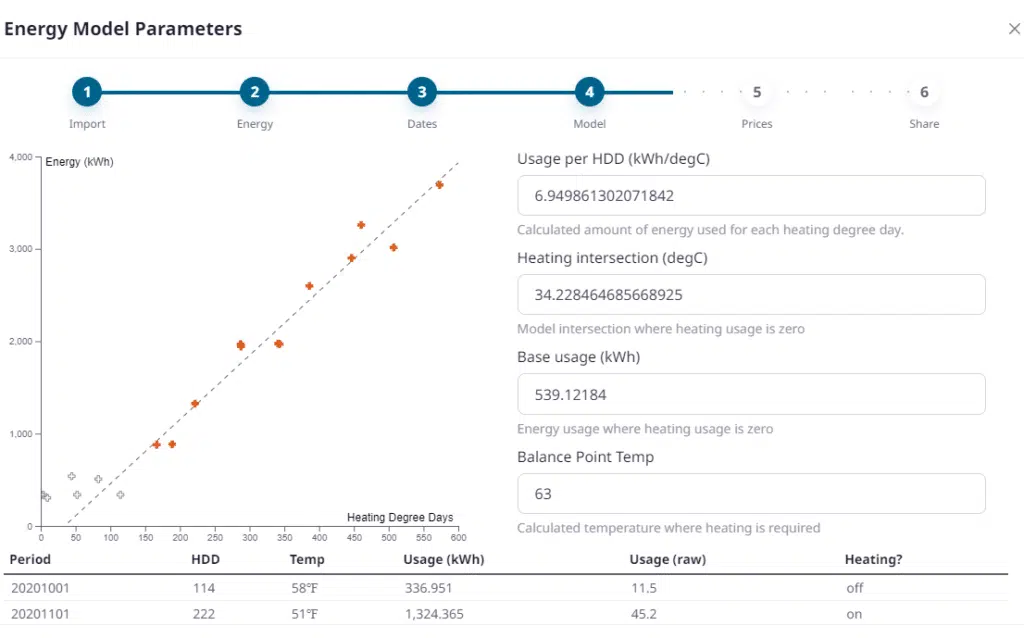Close the Energy Model Parameters dialog
The image size is (1024, 638).
pos(1014,29)
